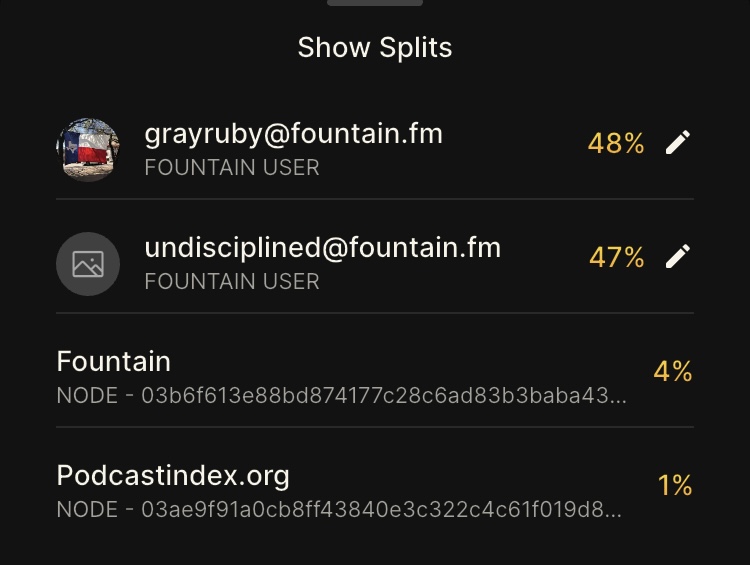Tap the placeholder image avatar icon

[x=88, y=264]
